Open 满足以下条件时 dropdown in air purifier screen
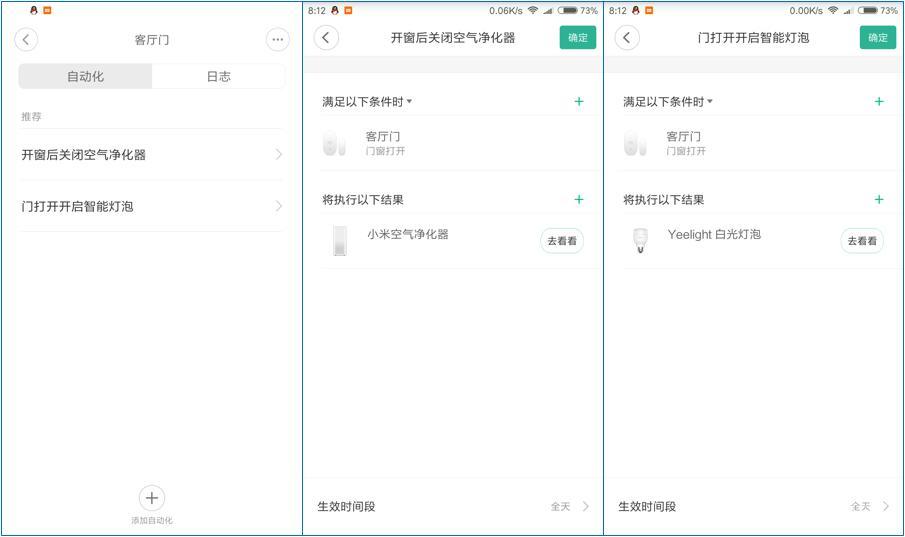The image size is (905, 537). (x=367, y=102)
